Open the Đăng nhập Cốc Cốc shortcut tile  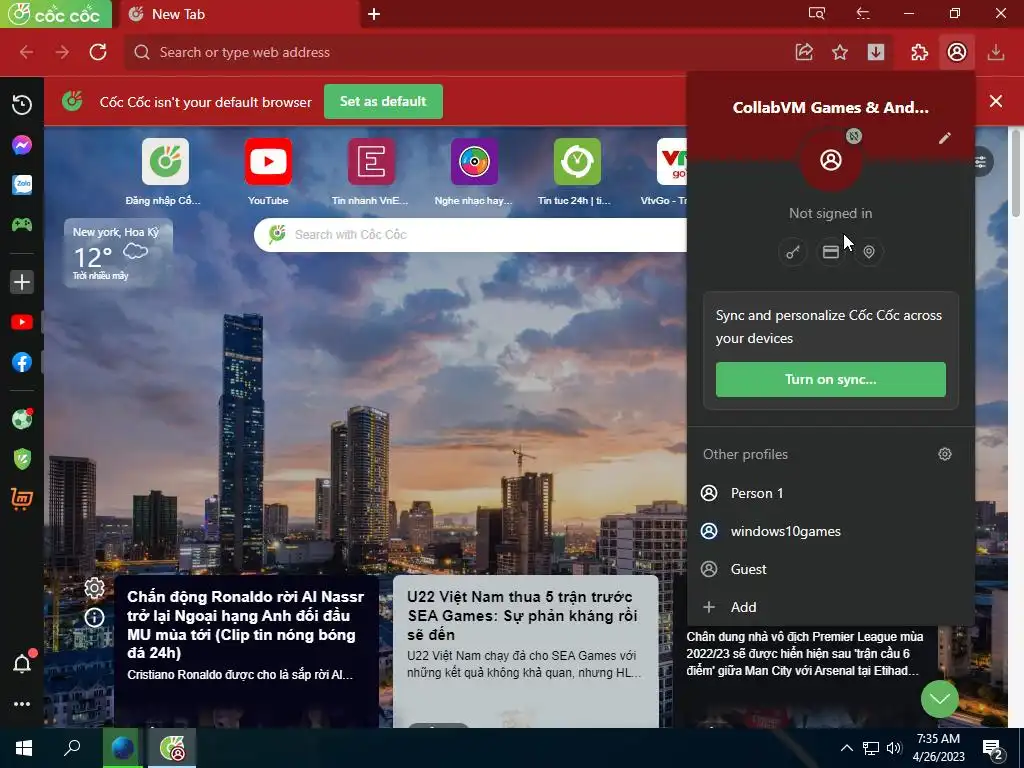pyautogui.click(x=165, y=172)
